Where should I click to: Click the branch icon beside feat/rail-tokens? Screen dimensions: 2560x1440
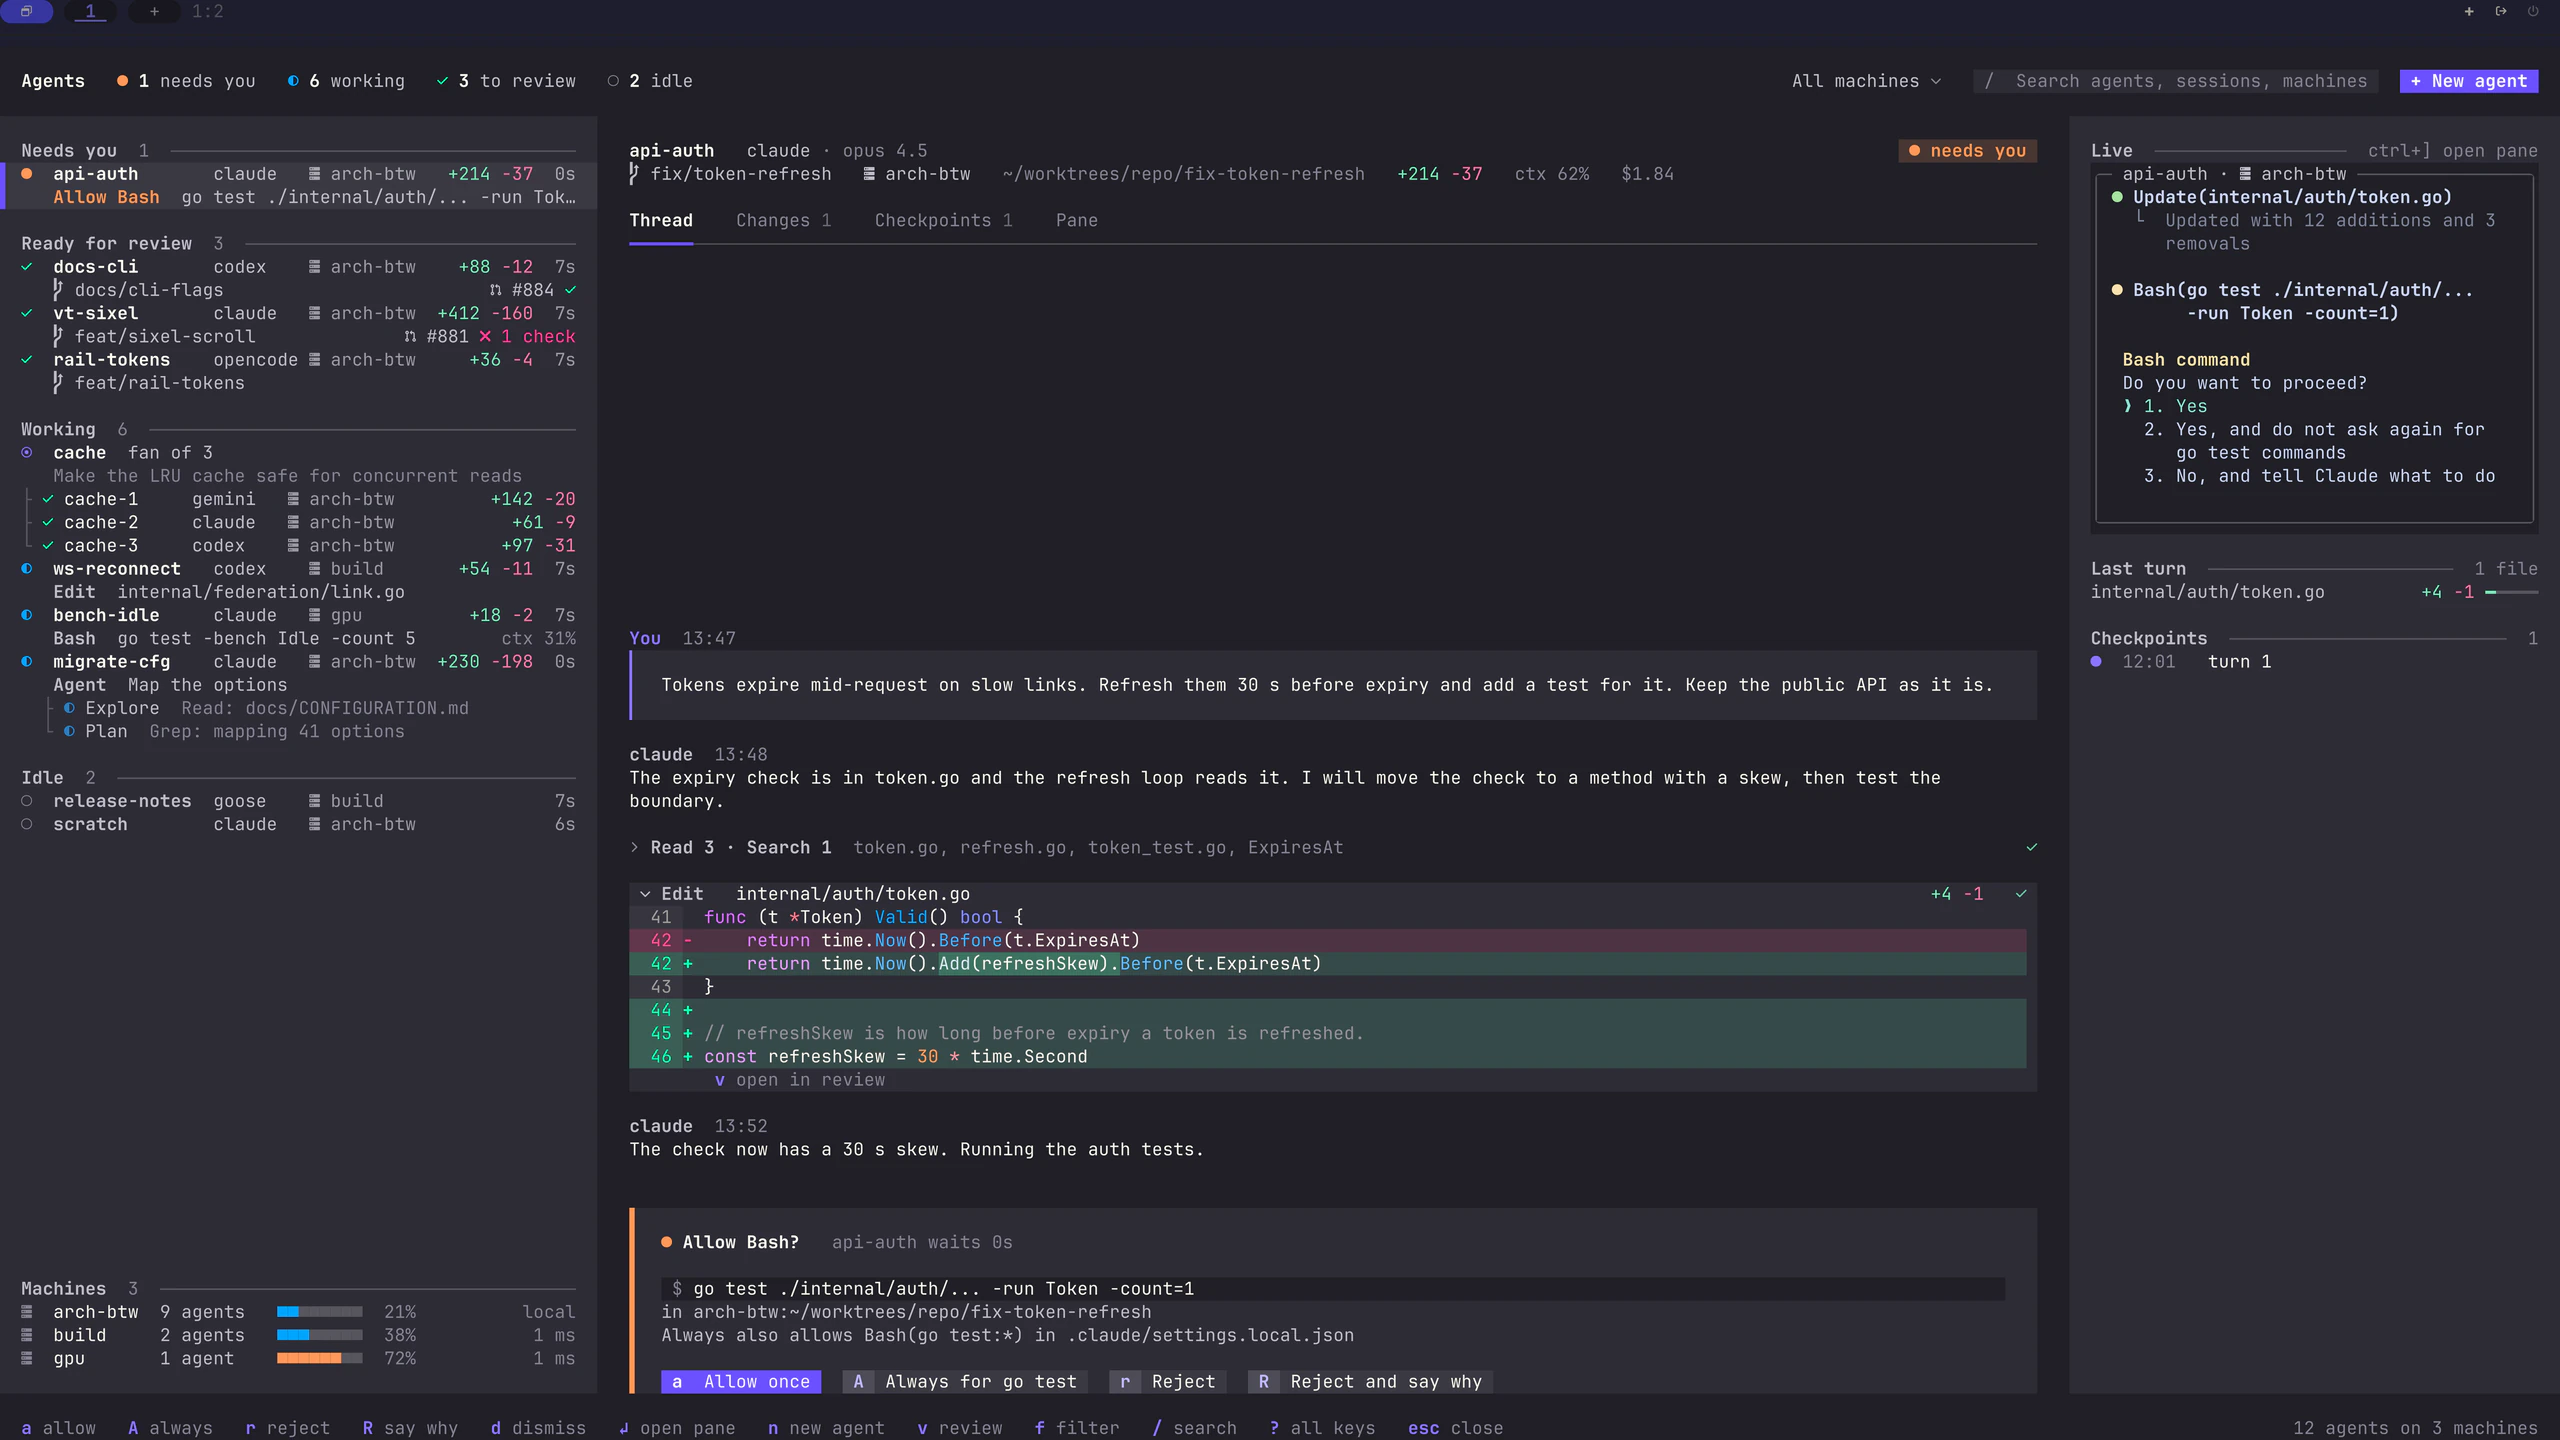point(58,383)
